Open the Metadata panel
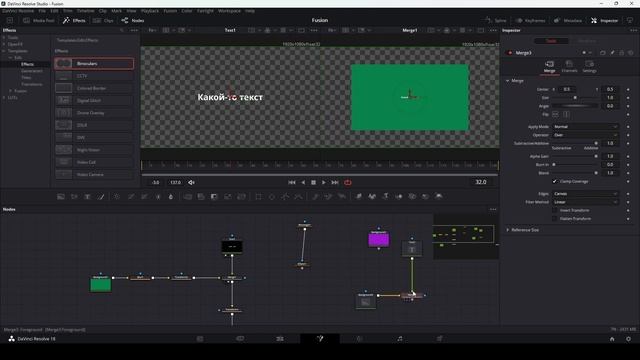This screenshot has width=640, height=360. pos(567,20)
